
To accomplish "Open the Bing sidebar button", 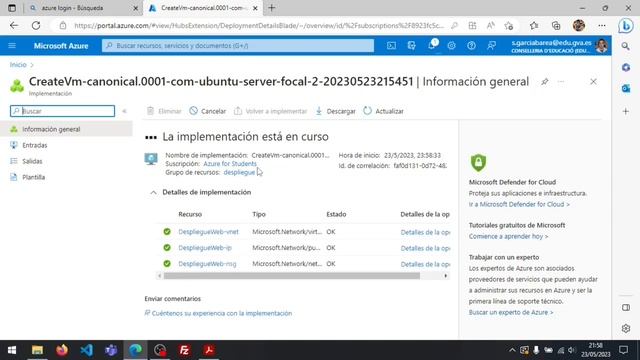I will coord(625,26).
